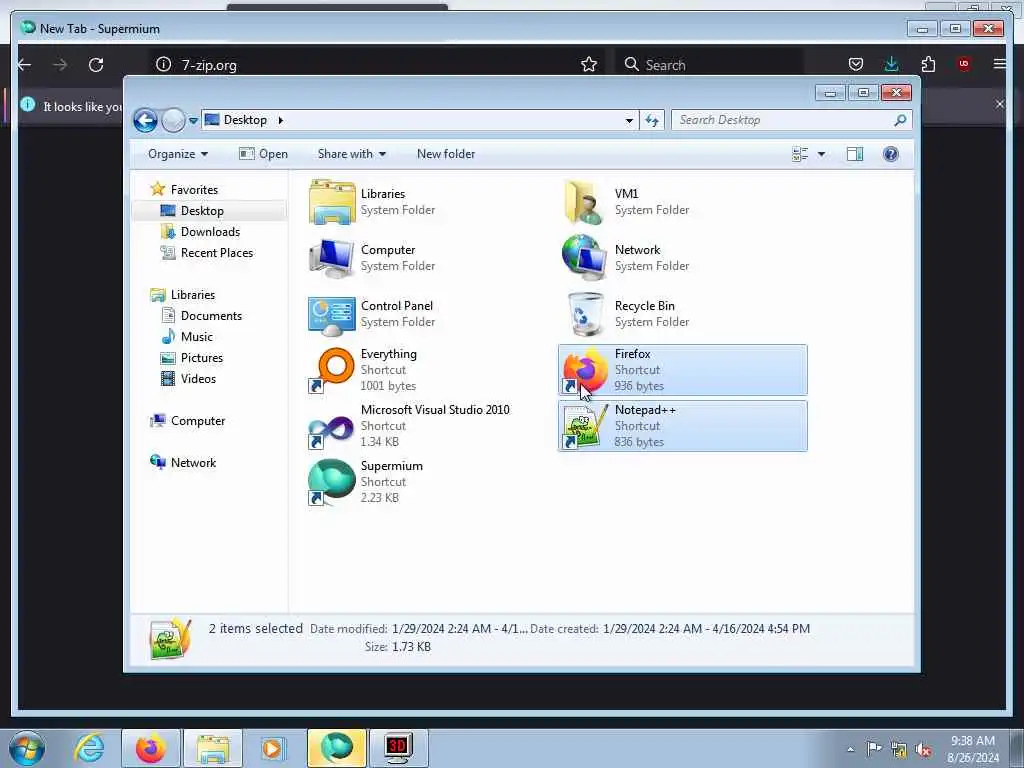Dismiss the browser notification bar with X
This screenshot has width=1024, height=768.
click(x=999, y=104)
